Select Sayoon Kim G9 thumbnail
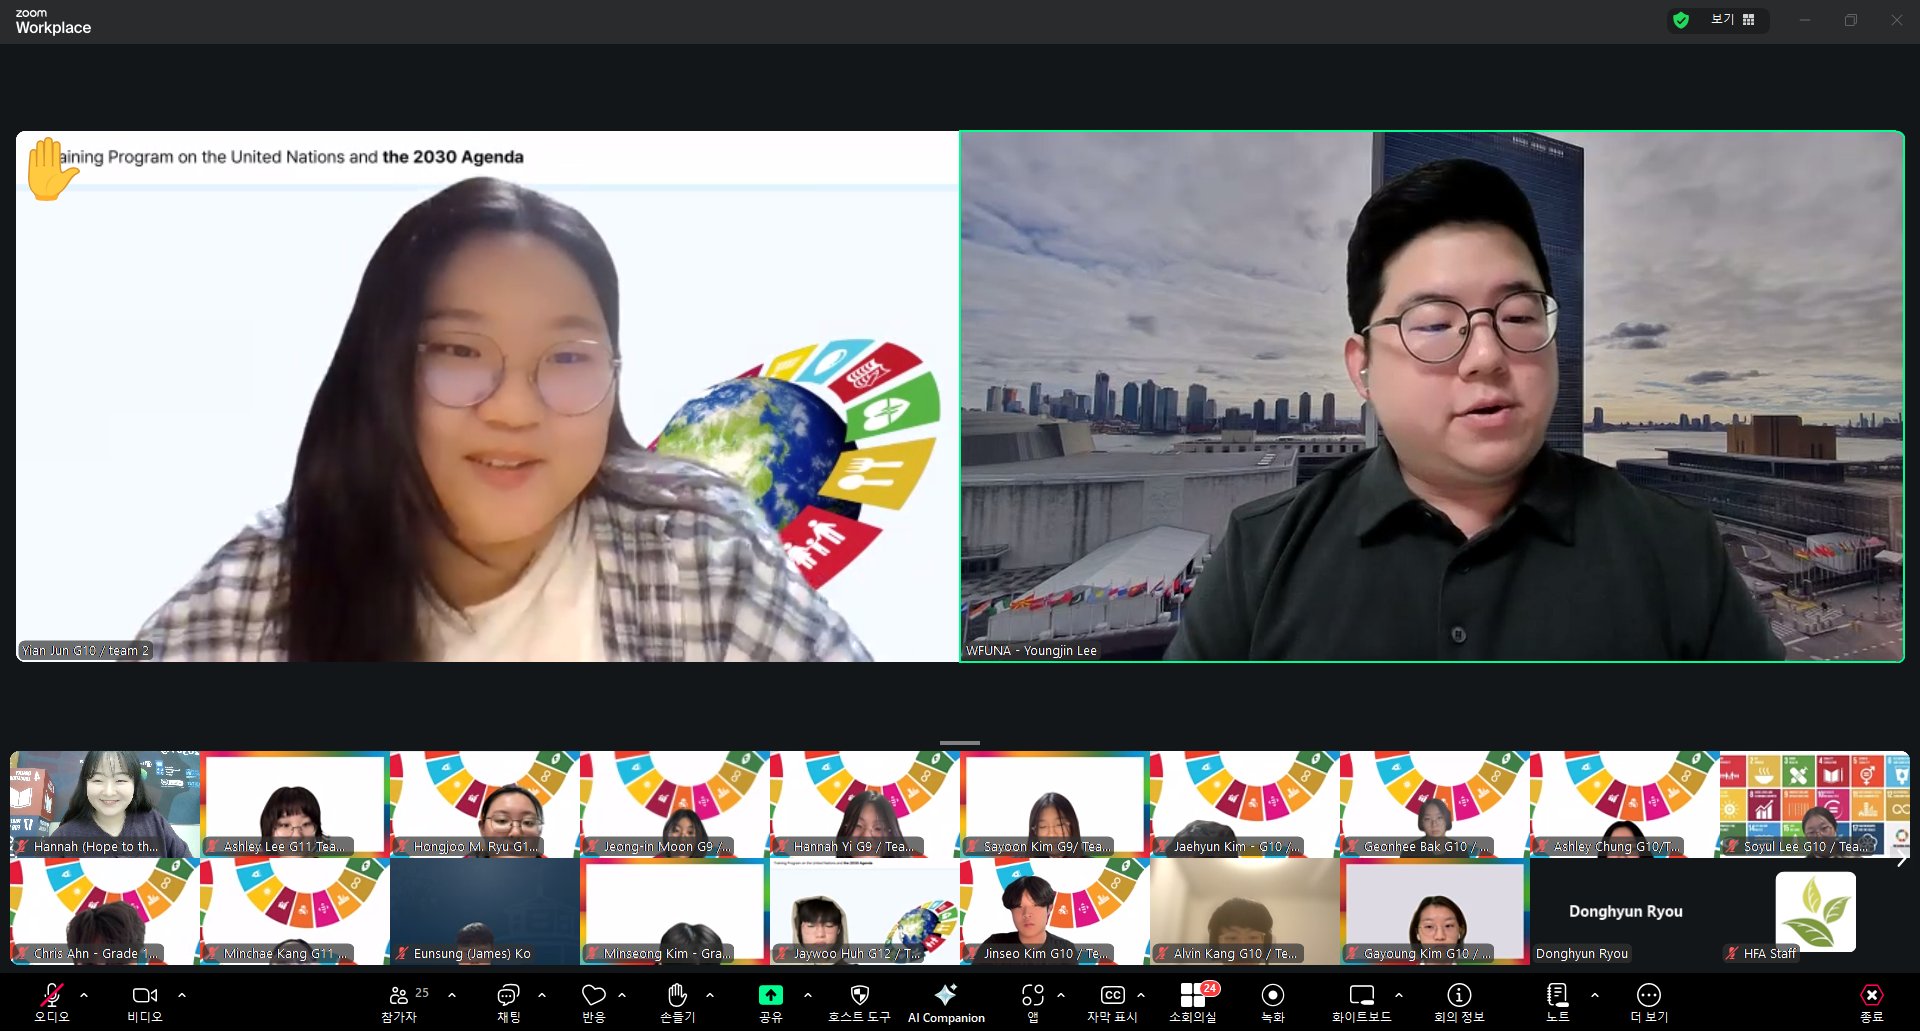The height and width of the screenshot is (1032, 1920). (1055, 804)
